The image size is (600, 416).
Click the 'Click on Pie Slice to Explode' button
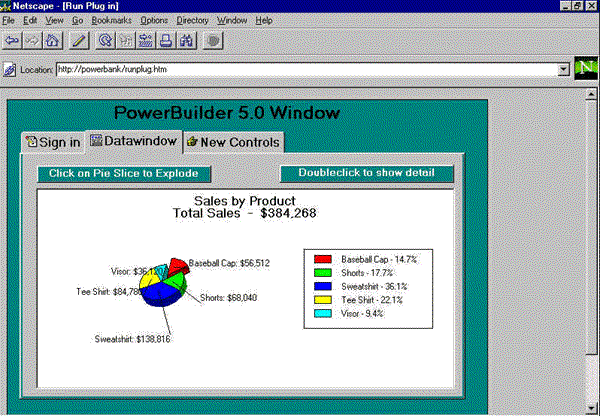pyautogui.click(x=124, y=174)
